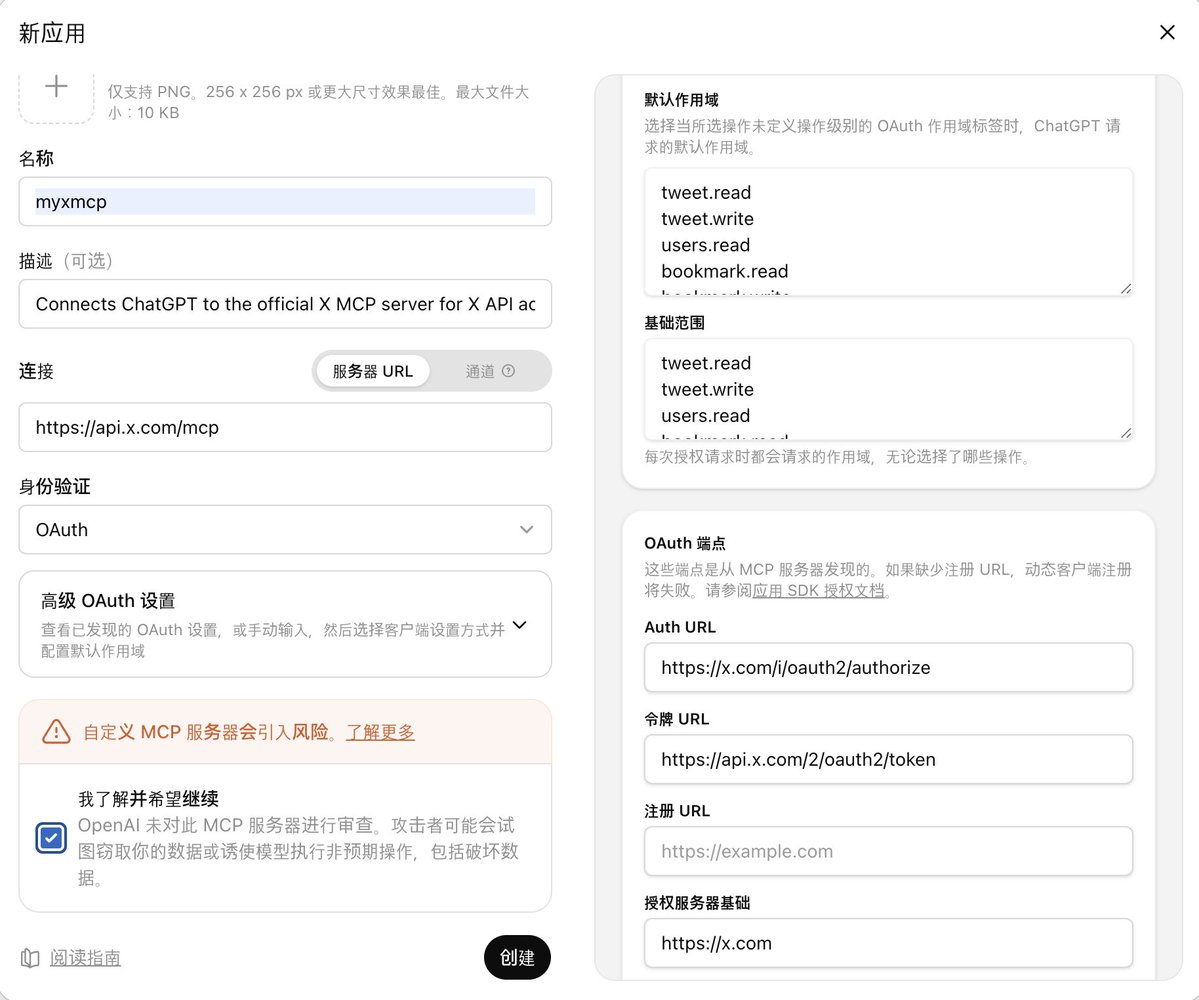Click the 授权服务器基础 field with https://x.com

(889, 943)
